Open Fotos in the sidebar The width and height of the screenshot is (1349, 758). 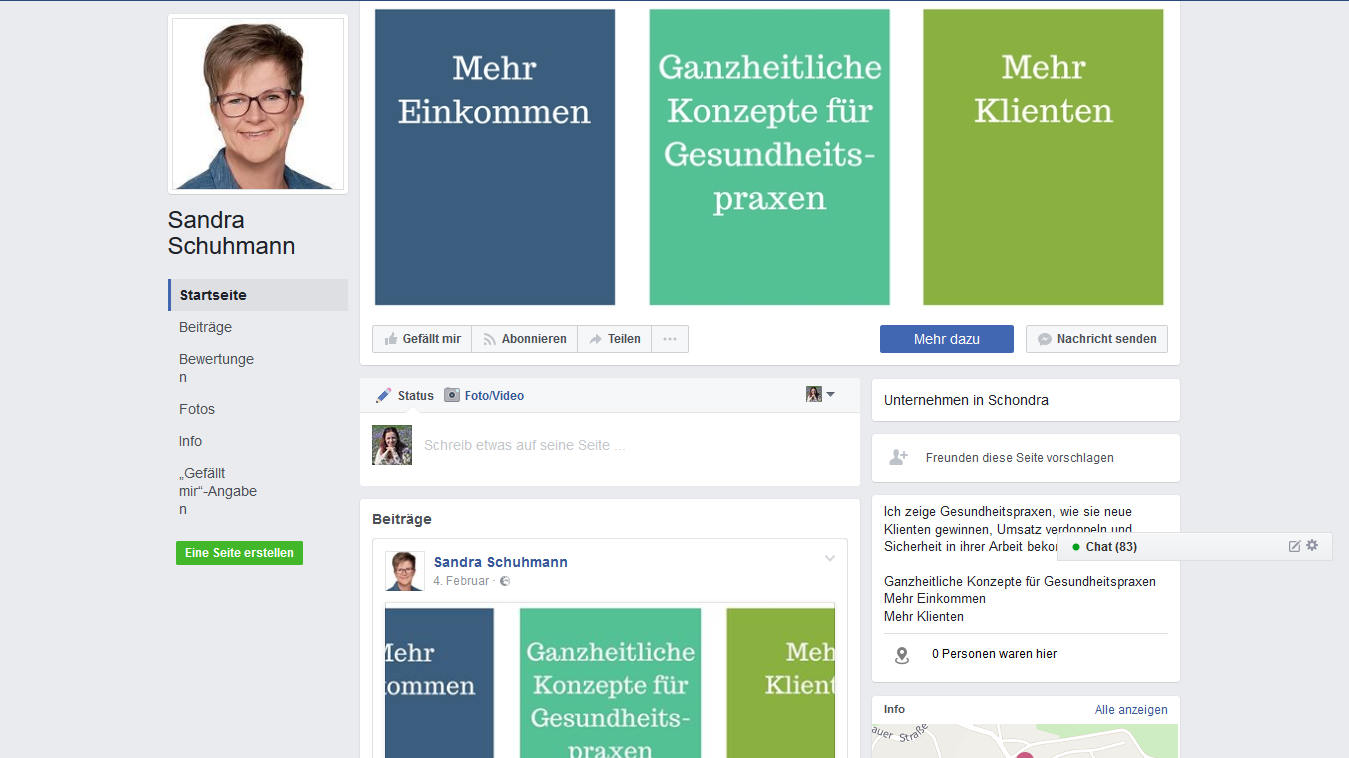coord(197,409)
